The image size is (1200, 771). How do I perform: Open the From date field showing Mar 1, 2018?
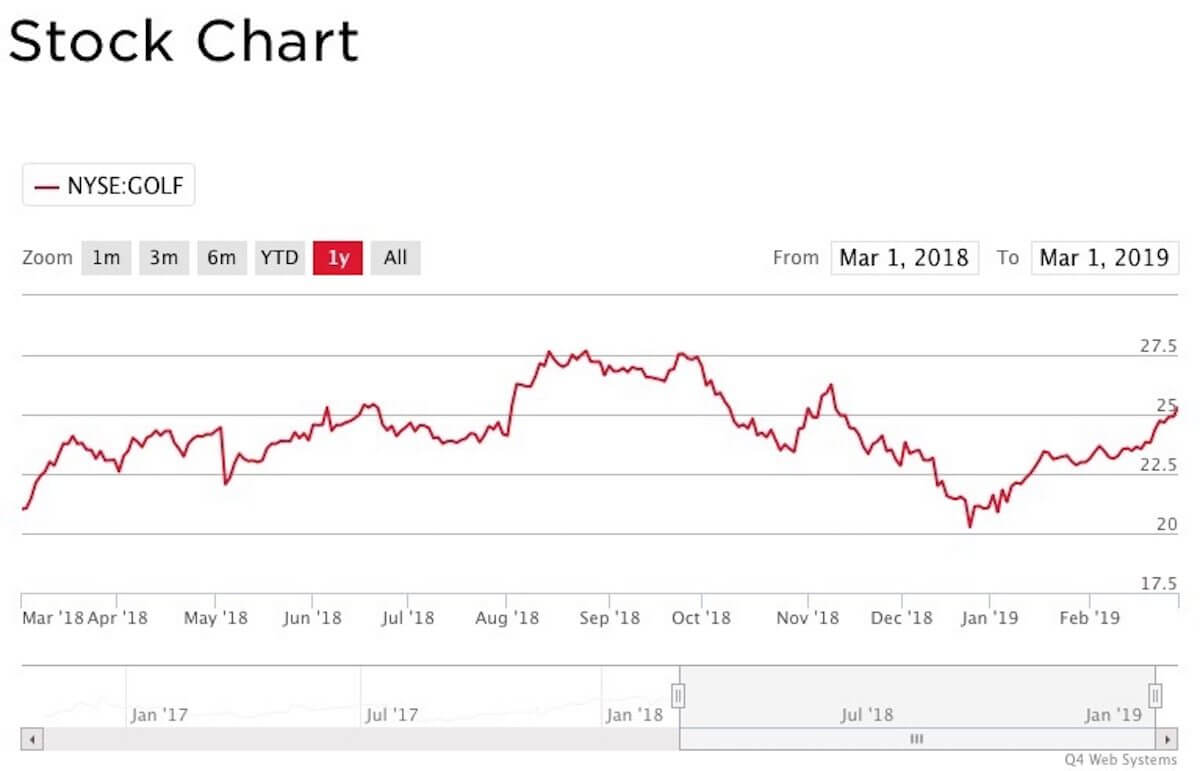click(x=904, y=257)
